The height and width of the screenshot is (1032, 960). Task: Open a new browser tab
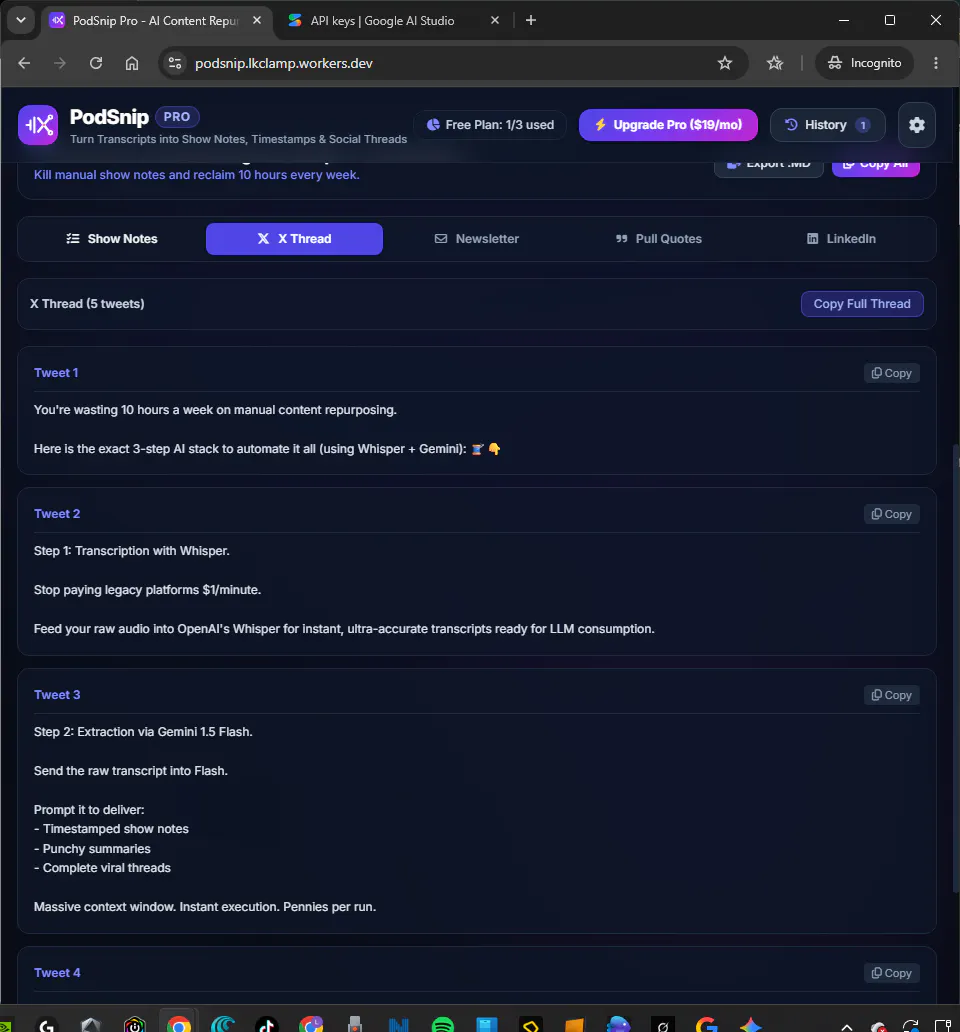tap(531, 20)
